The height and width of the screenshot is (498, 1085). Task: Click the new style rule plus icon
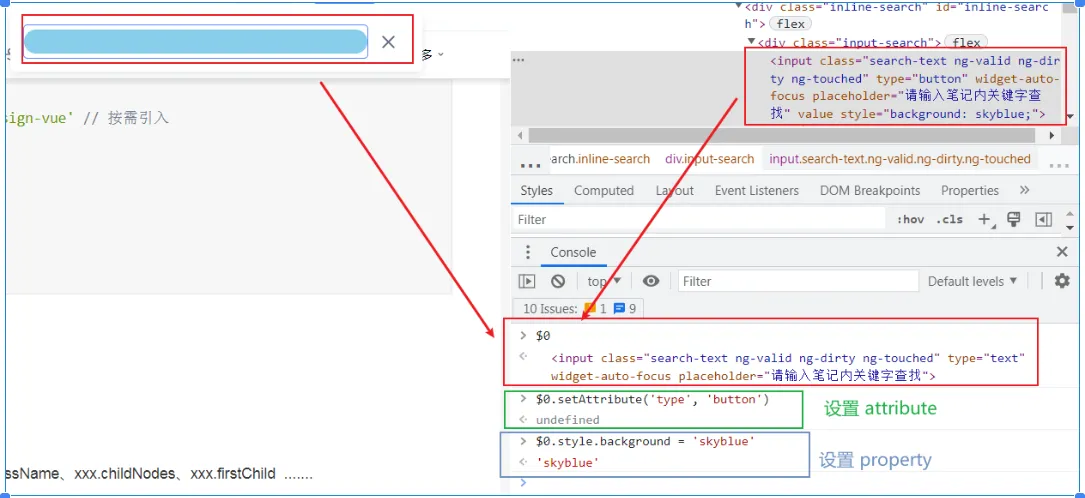[985, 219]
